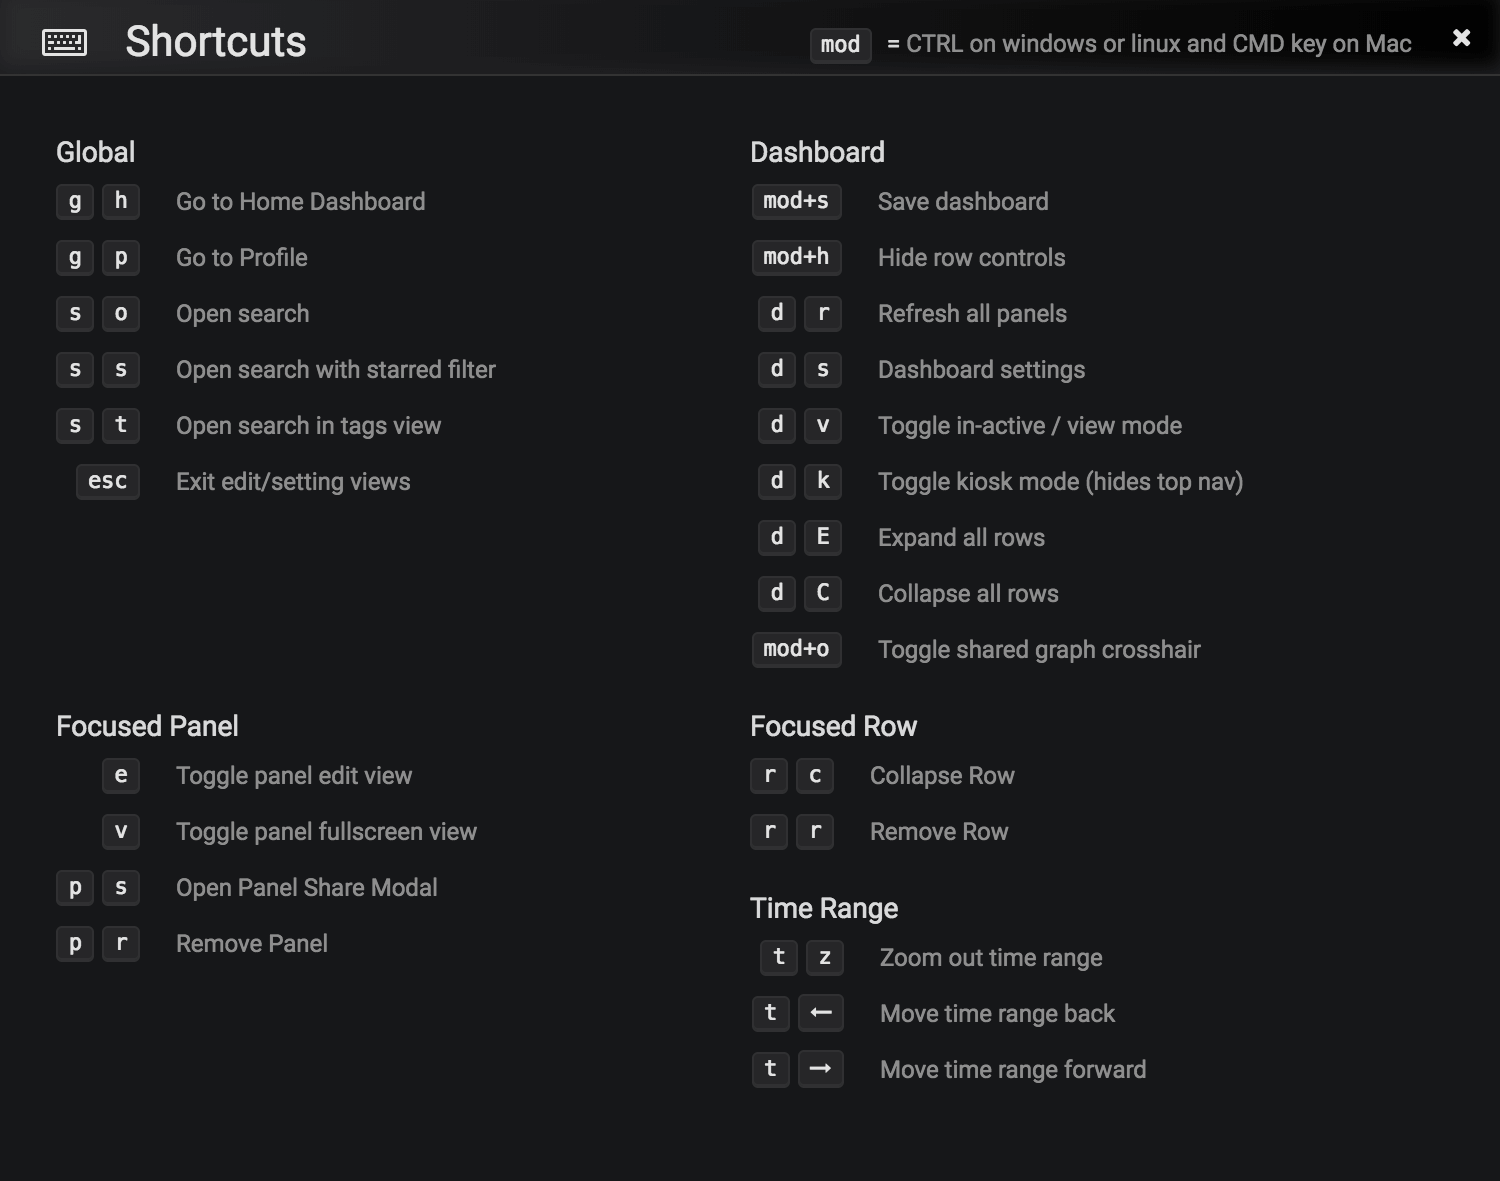Click the 'Go to Home Dashboard' text

tap(300, 202)
